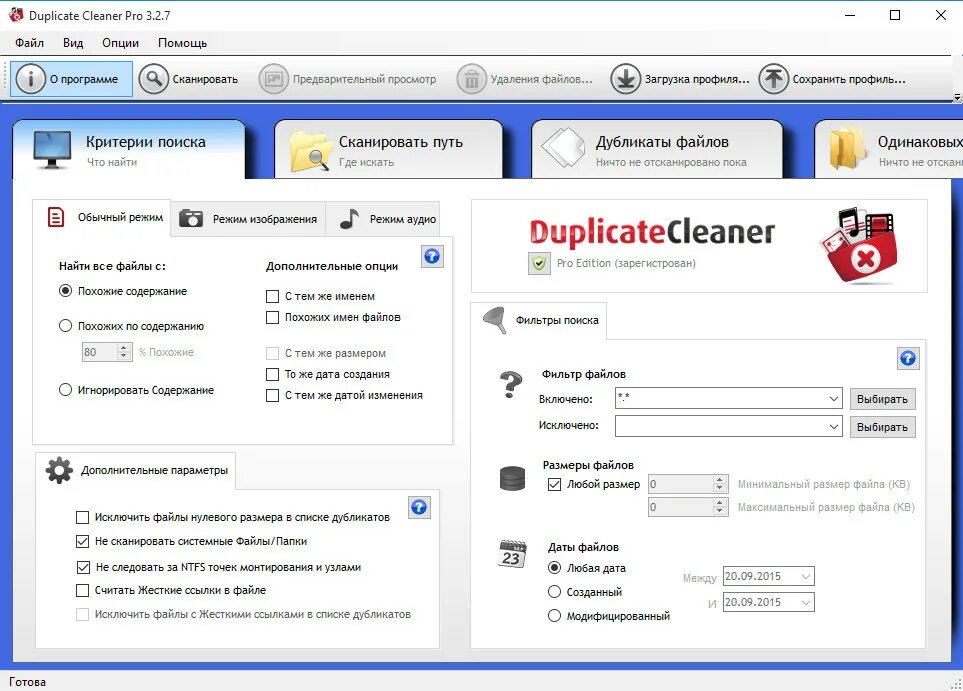Click the Загрузка профиля download icon
Screen dimensions: 963x691
coord(625,79)
